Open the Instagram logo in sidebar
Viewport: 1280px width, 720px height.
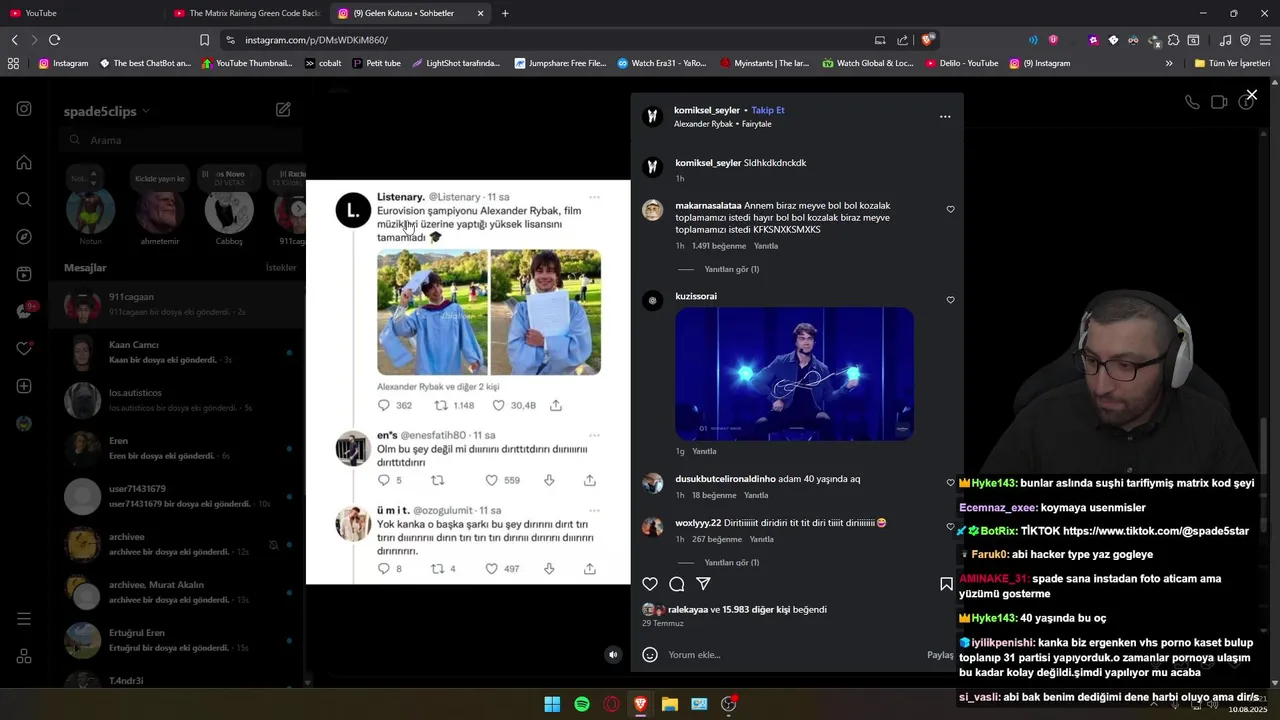pos(24,109)
